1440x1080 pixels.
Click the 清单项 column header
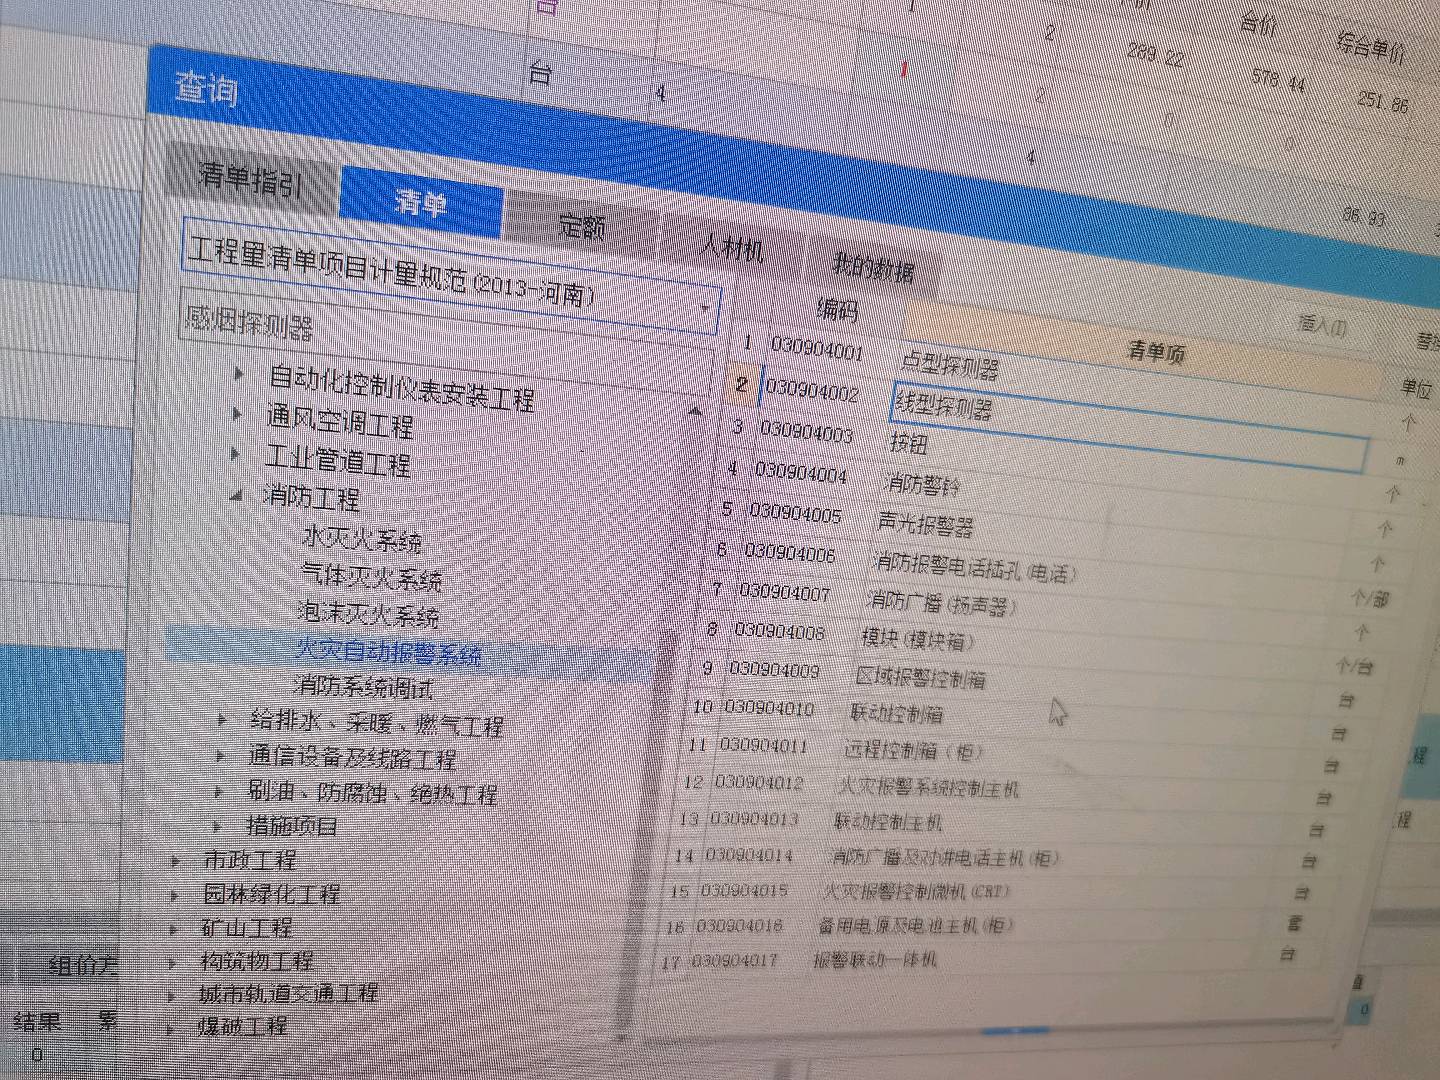coord(1155,351)
